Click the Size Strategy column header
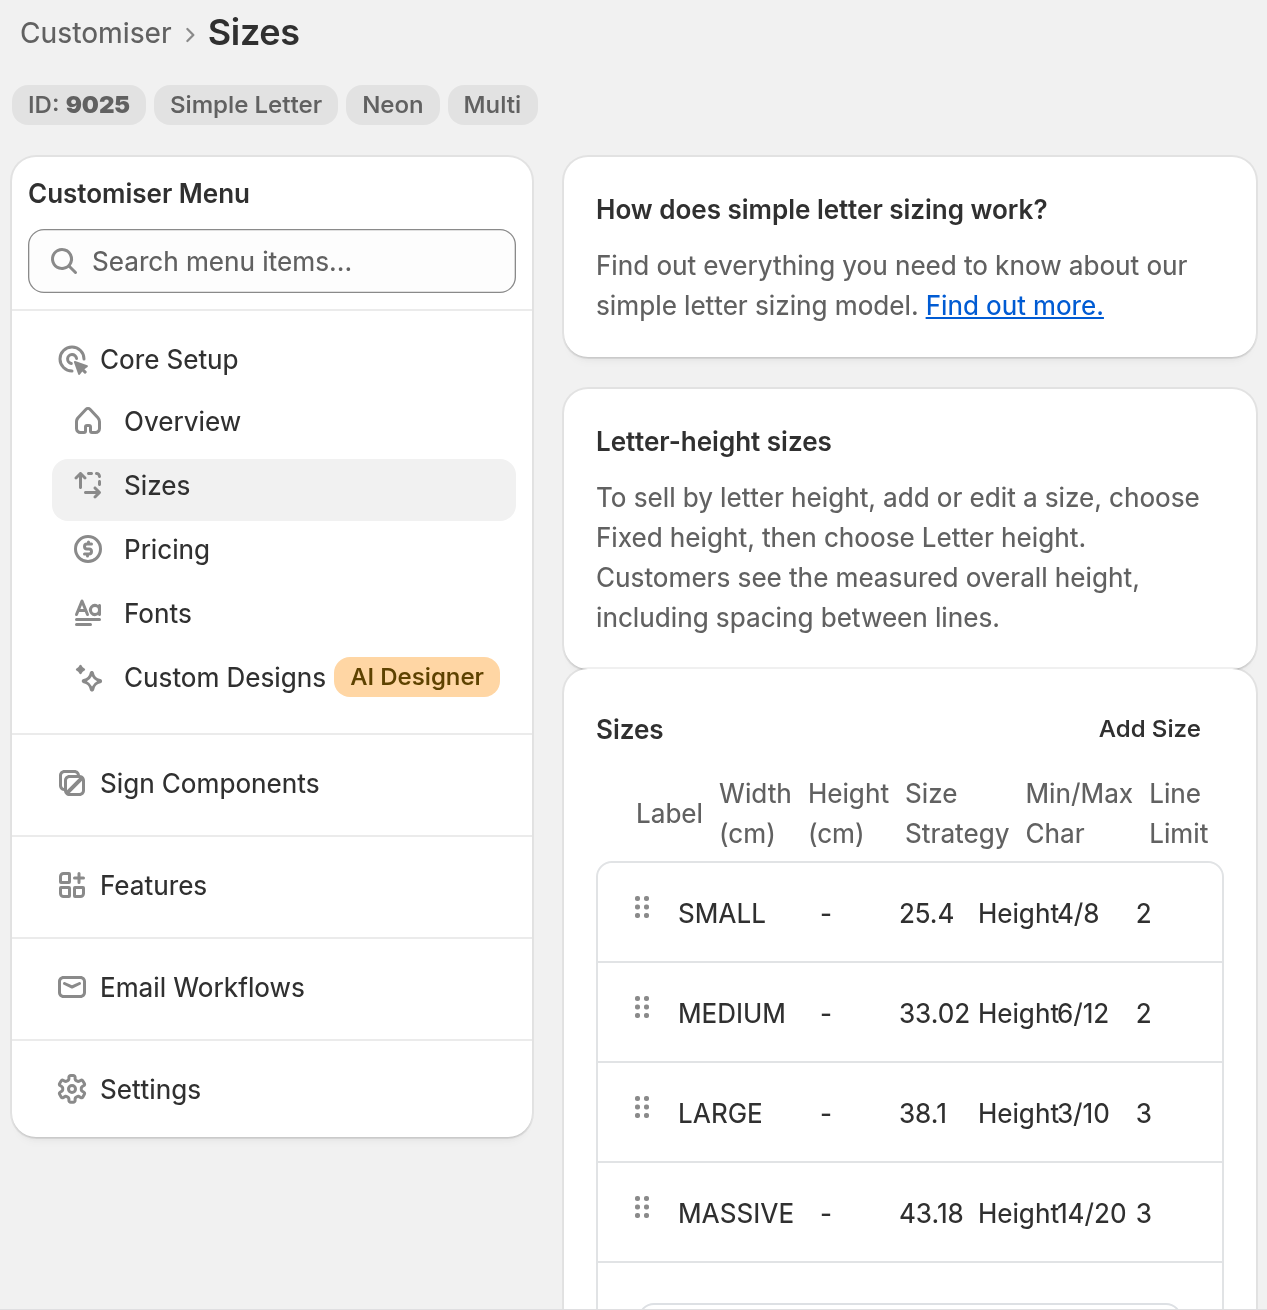1267x1310 pixels. (957, 813)
